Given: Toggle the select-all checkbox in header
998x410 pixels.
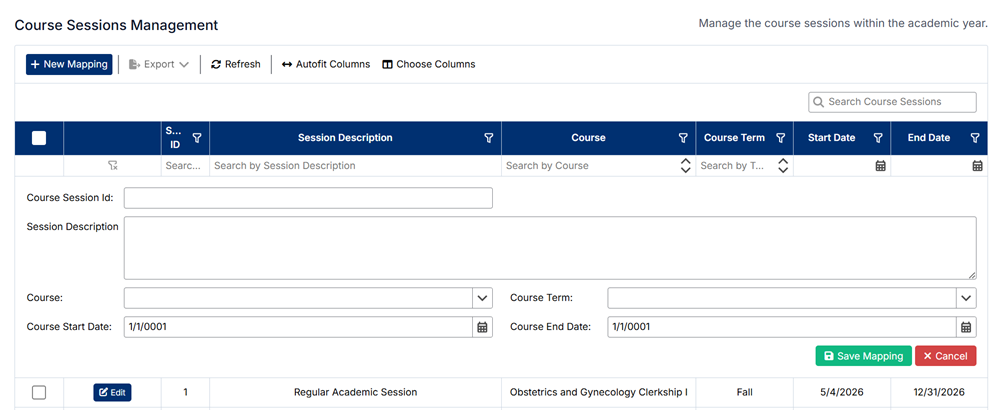Looking at the screenshot, I should (39, 138).
